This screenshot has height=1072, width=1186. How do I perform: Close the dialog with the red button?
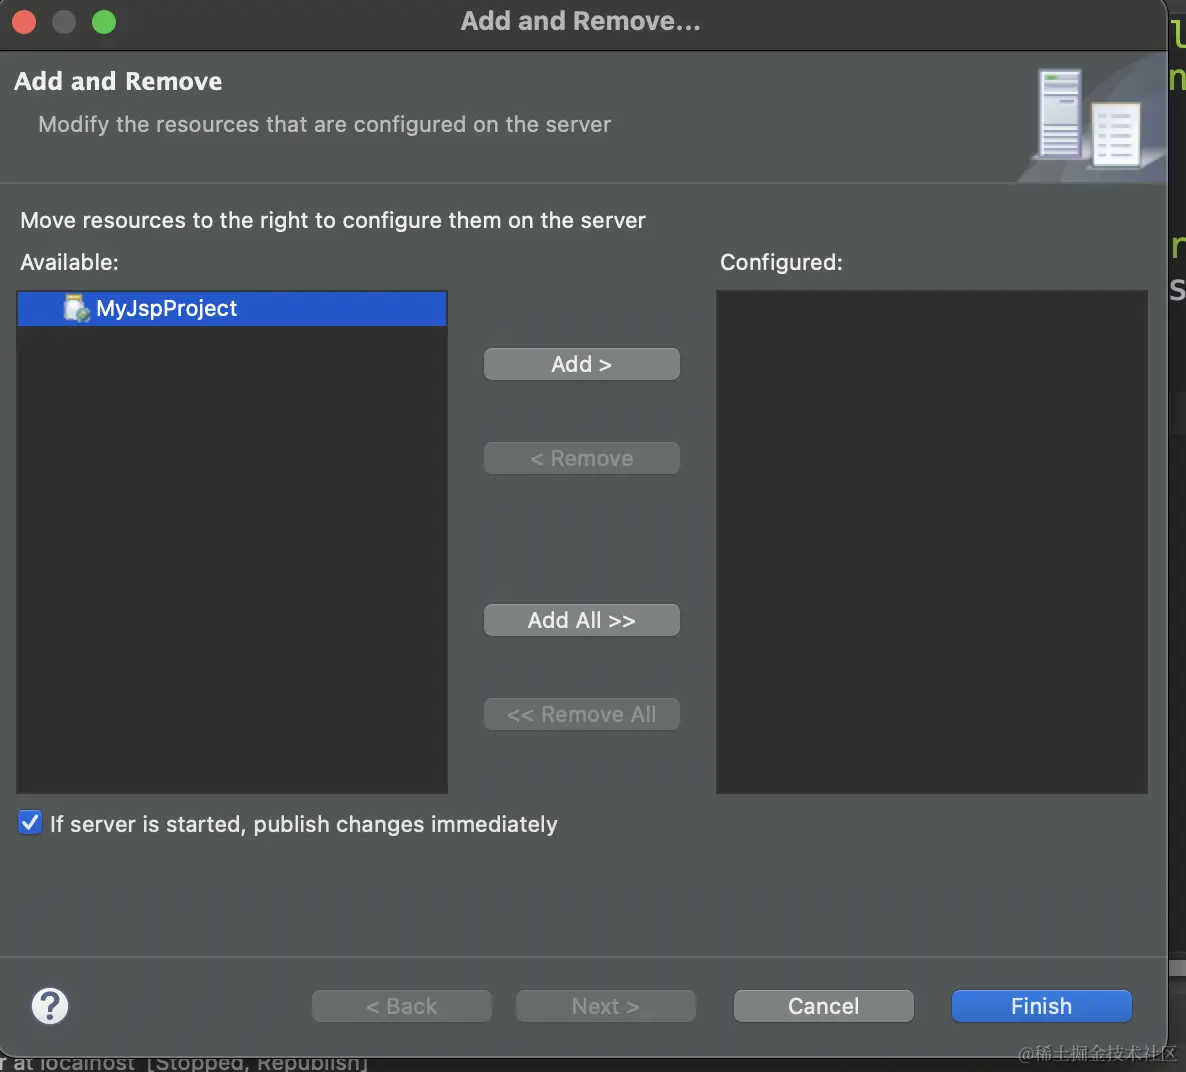24,22
